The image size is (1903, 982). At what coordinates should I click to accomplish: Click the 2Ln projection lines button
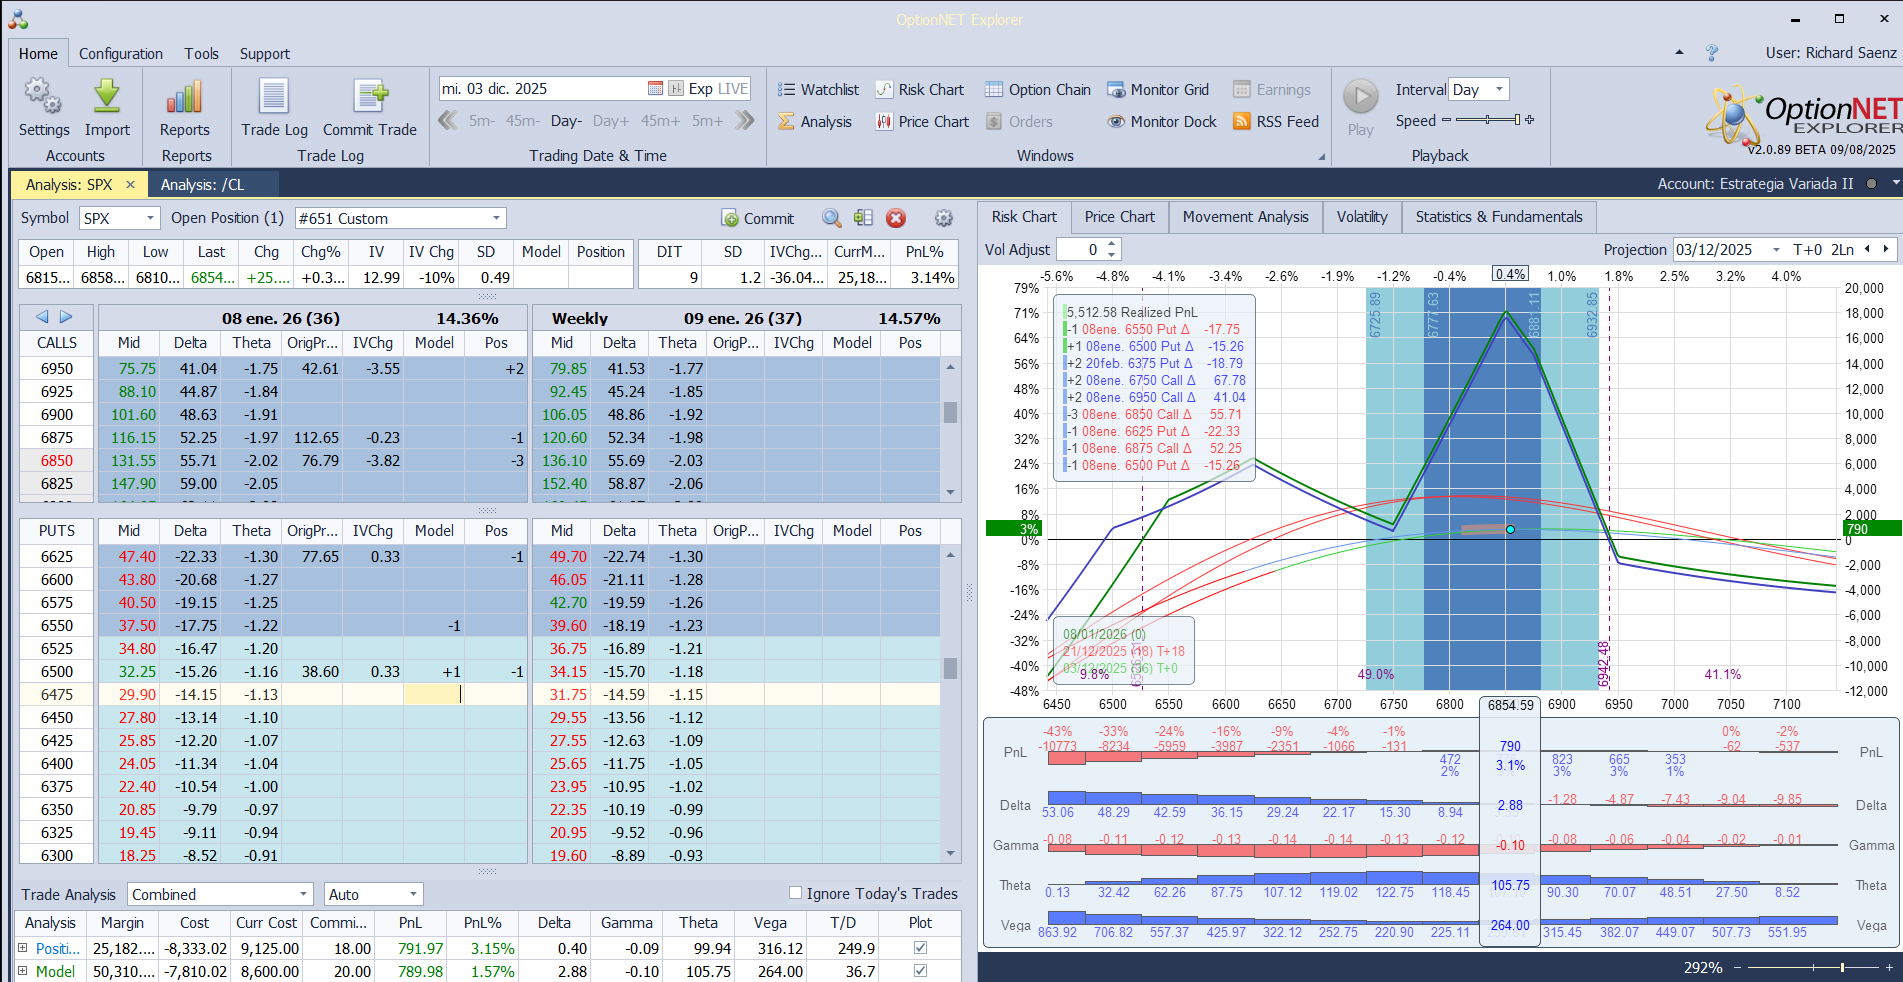tap(1842, 249)
